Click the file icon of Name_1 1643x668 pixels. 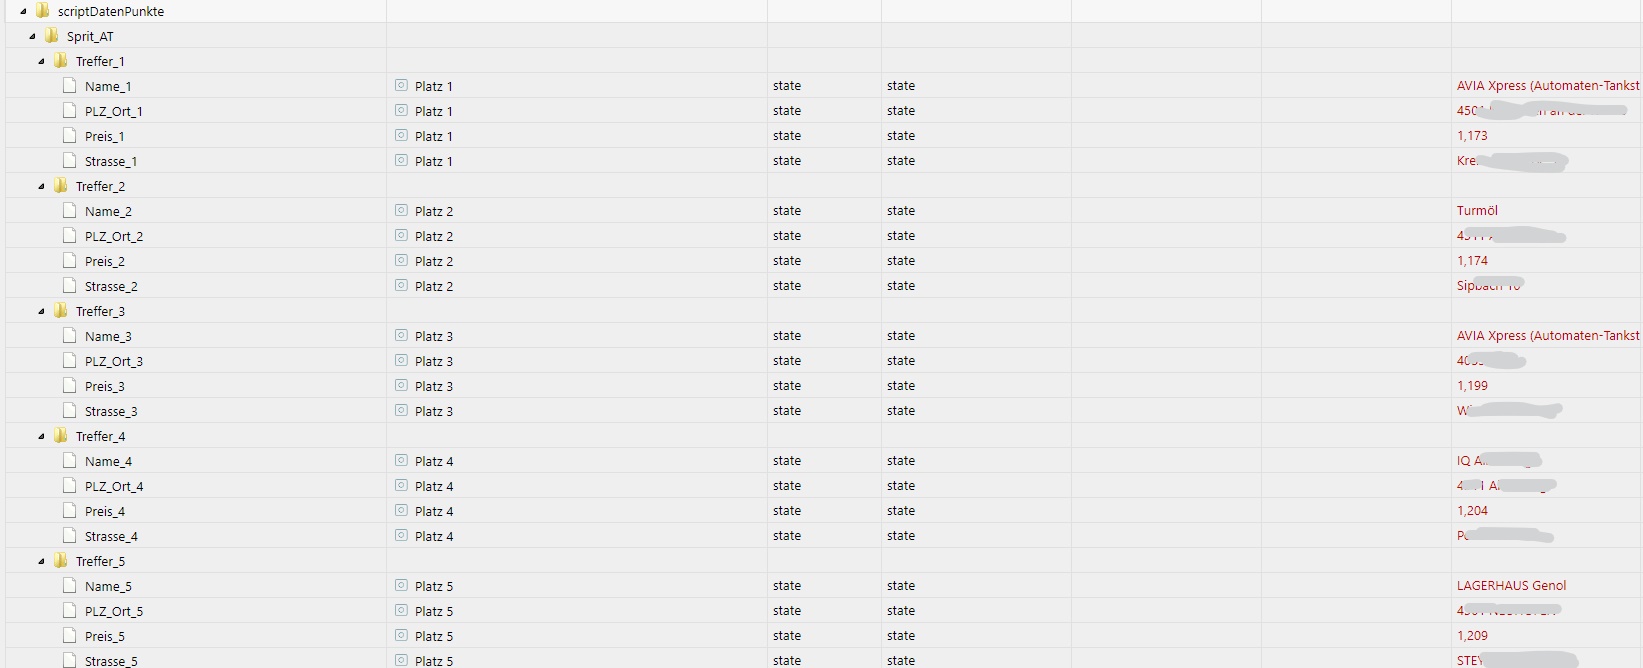[x=69, y=86]
